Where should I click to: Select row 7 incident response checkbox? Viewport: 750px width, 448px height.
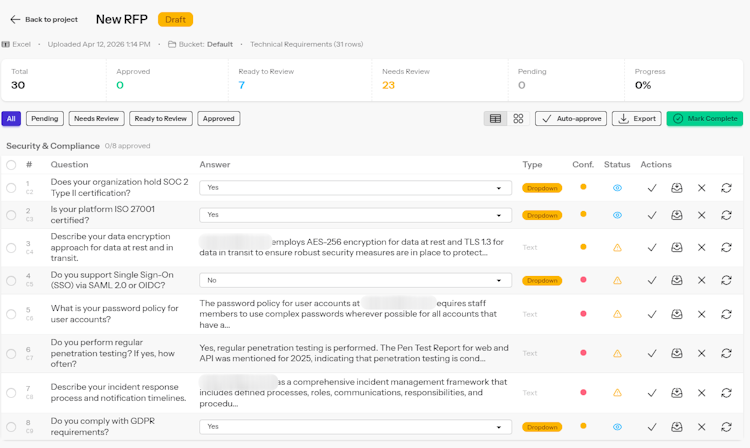tap(11, 393)
